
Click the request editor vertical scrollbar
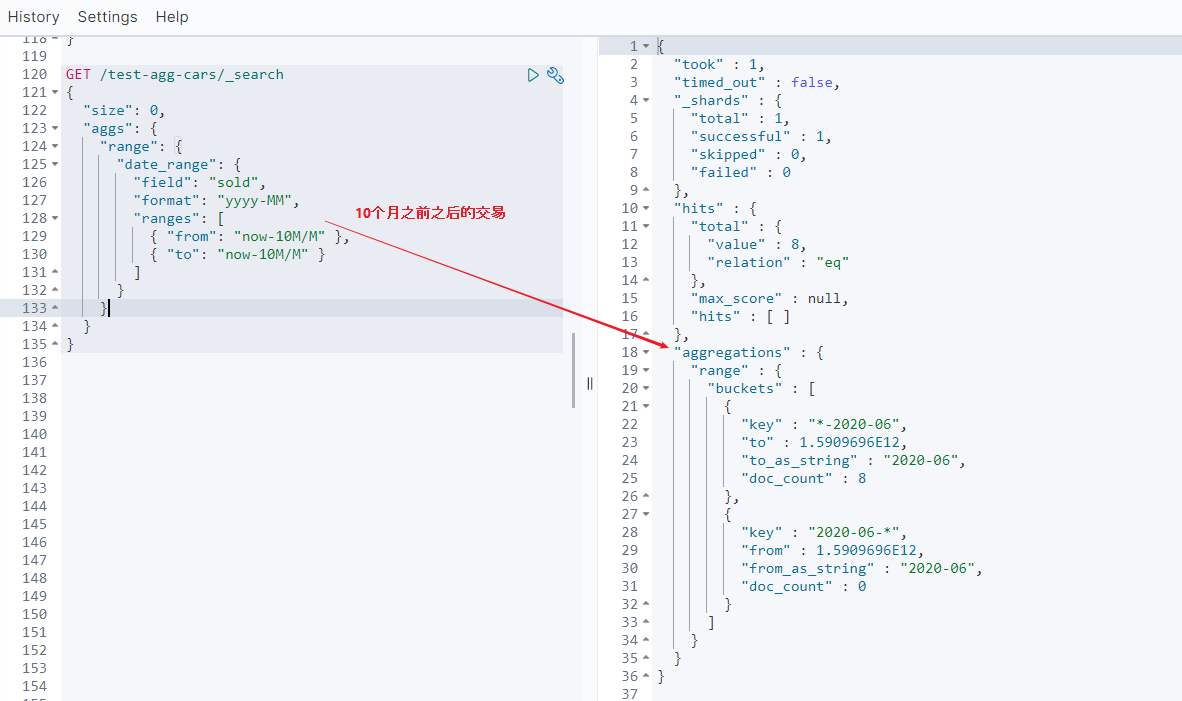[574, 370]
